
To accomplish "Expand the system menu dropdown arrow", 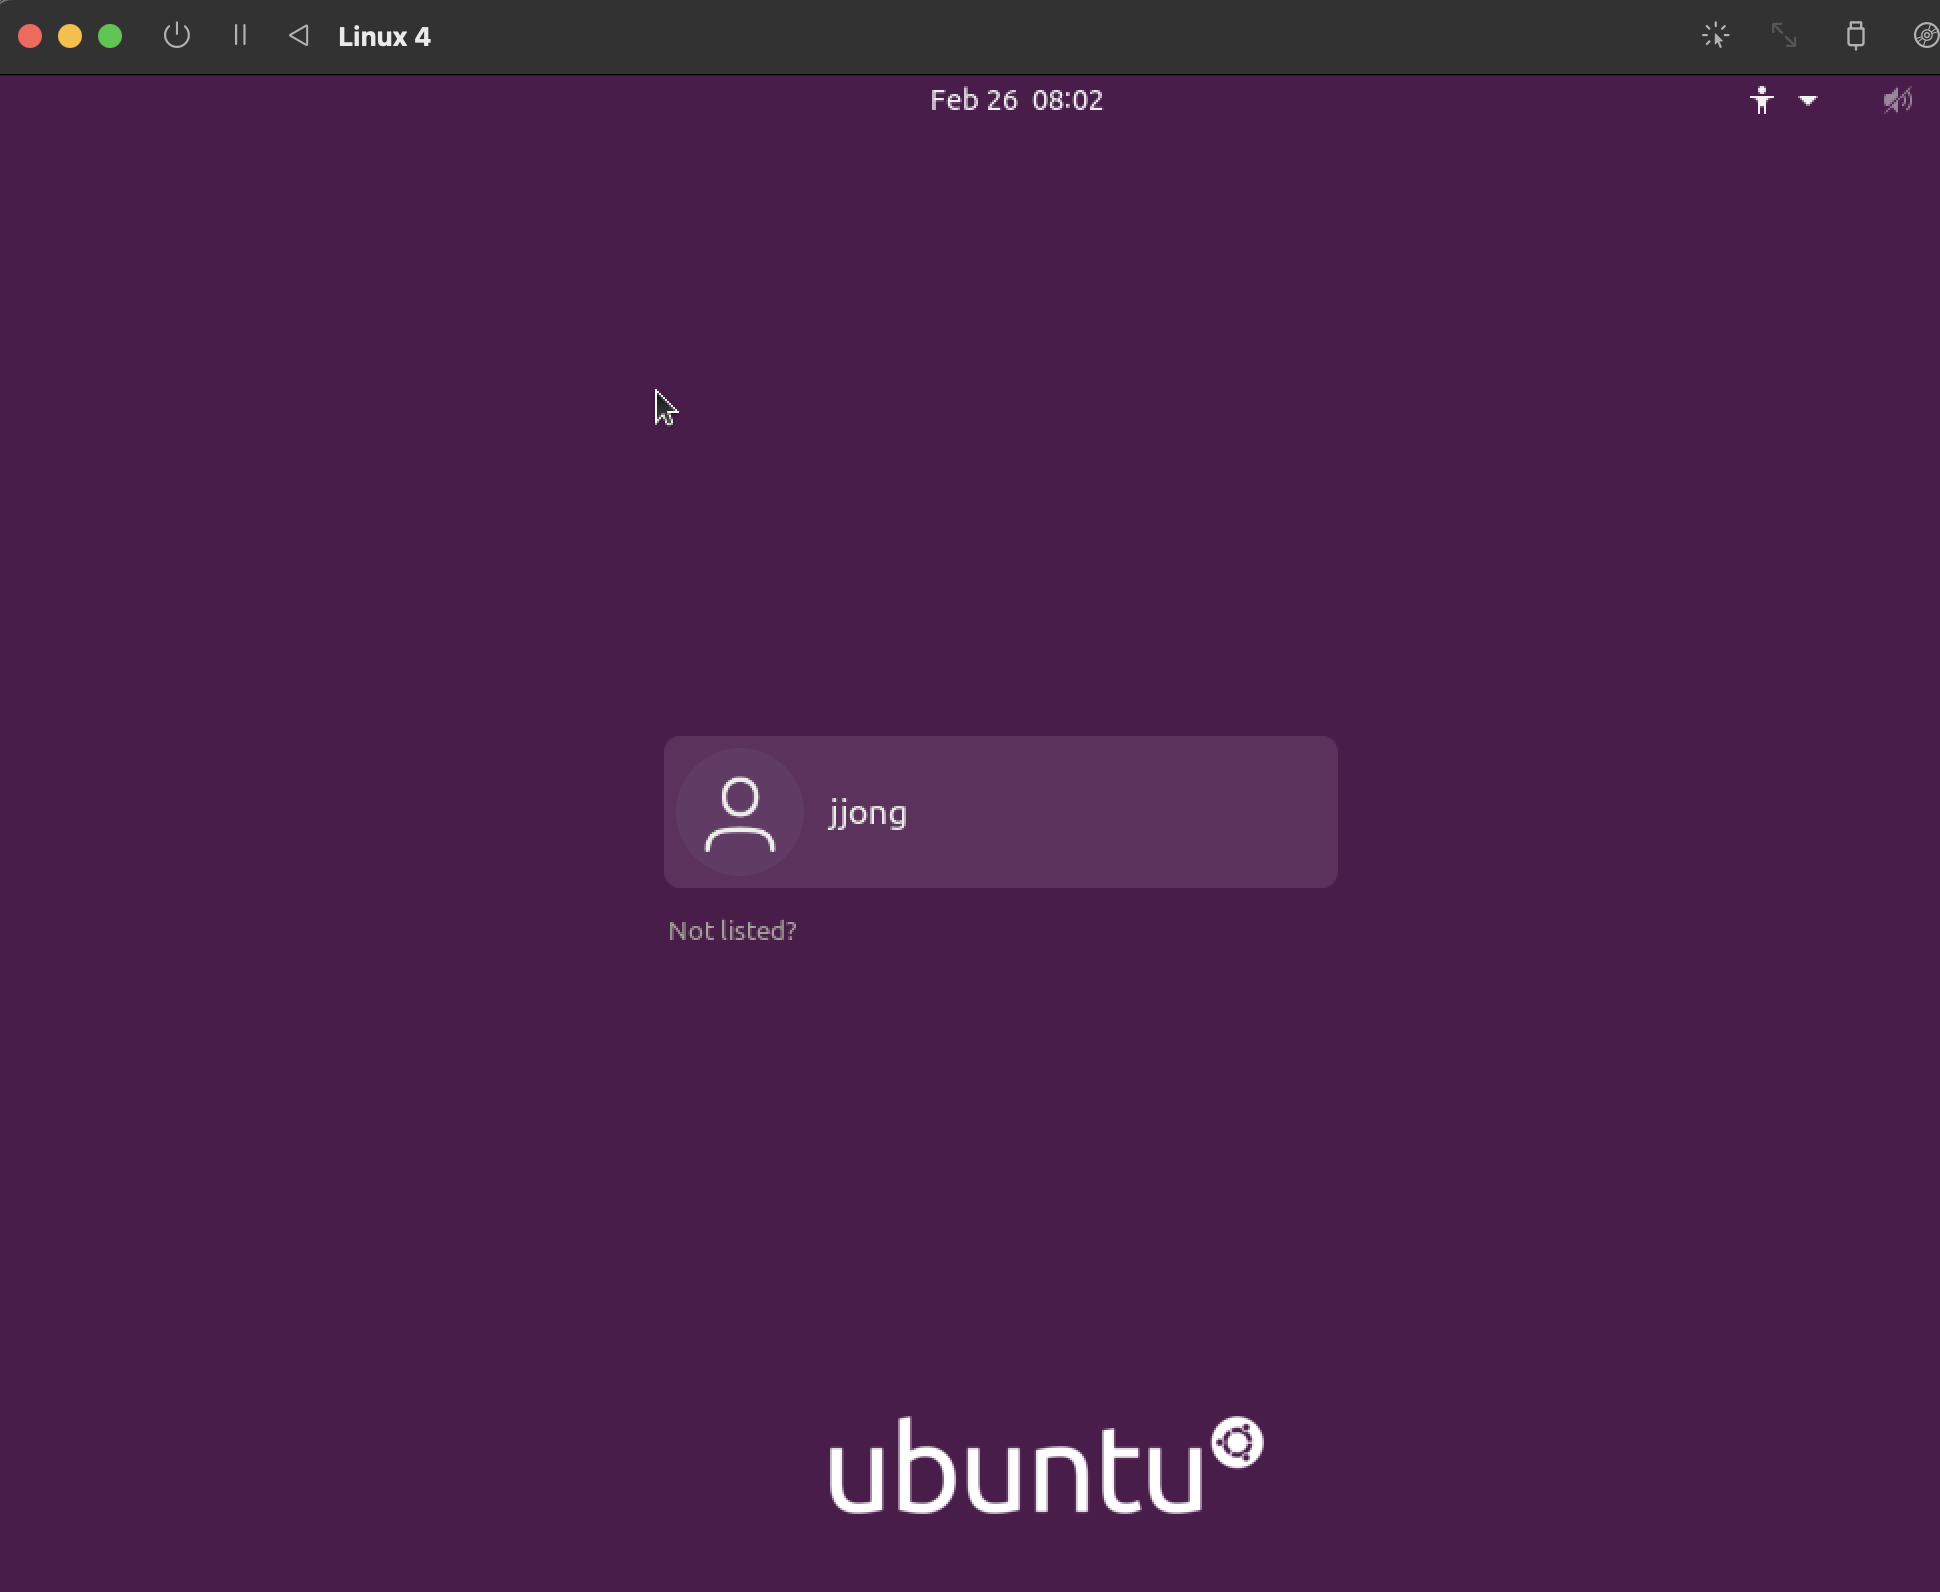I will coord(1808,100).
